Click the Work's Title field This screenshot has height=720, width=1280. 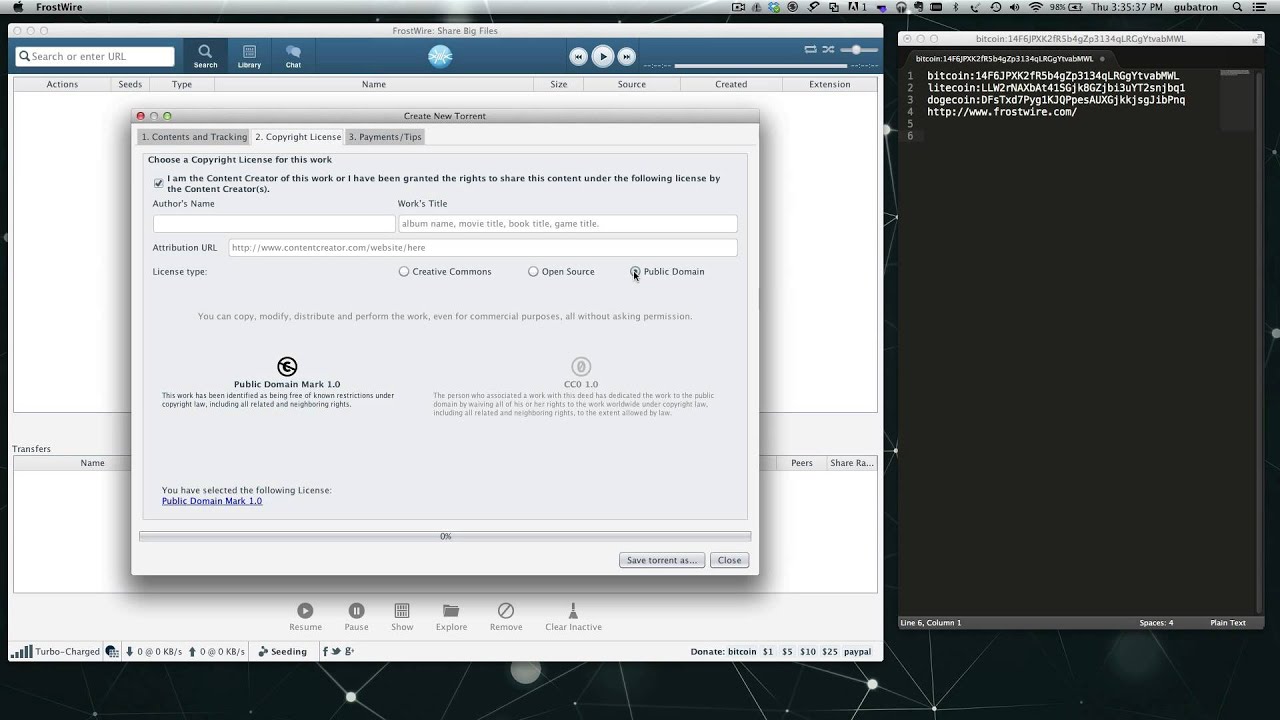point(567,224)
